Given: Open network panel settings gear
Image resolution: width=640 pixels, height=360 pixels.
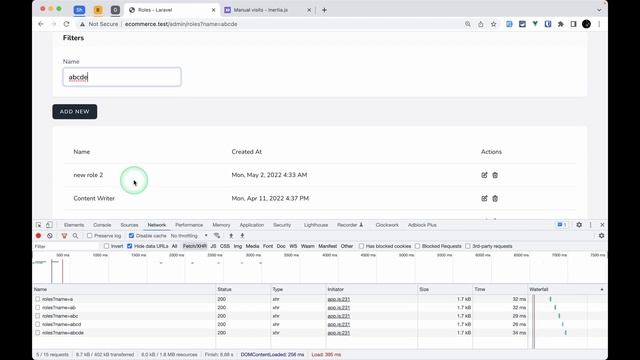Looking at the screenshot, I should (x=602, y=236).
